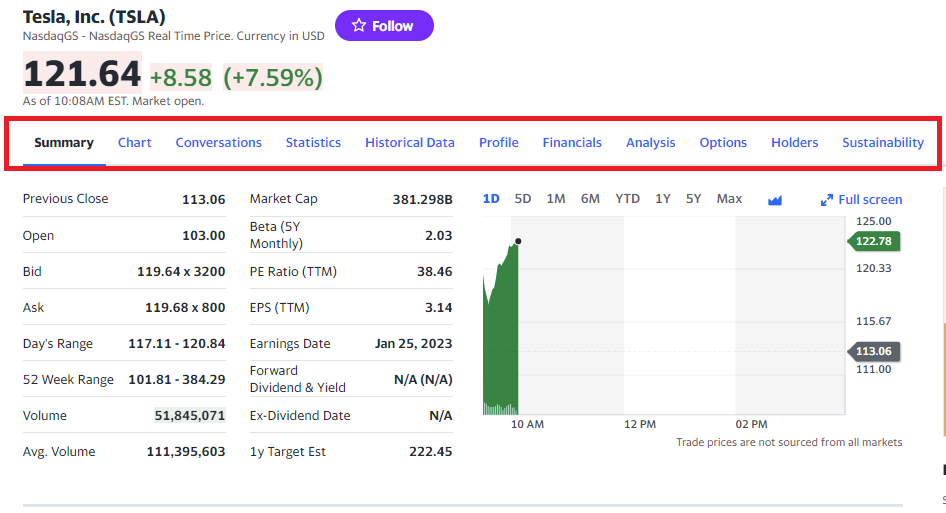Click the 125.00 y-axis label
This screenshot has width=946, height=513.
tap(874, 221)
